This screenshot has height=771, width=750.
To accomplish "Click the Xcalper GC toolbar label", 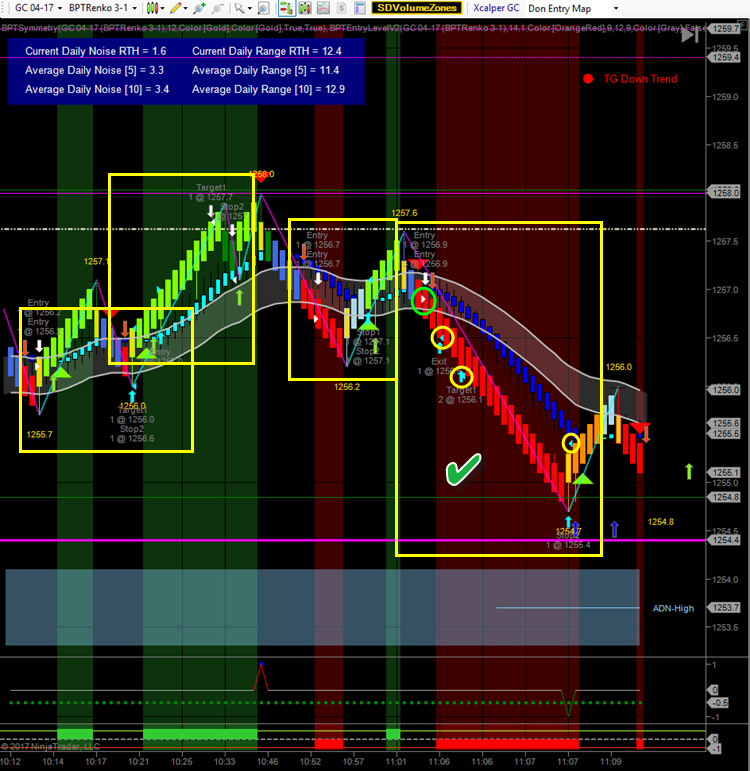I will coord(496,8).
